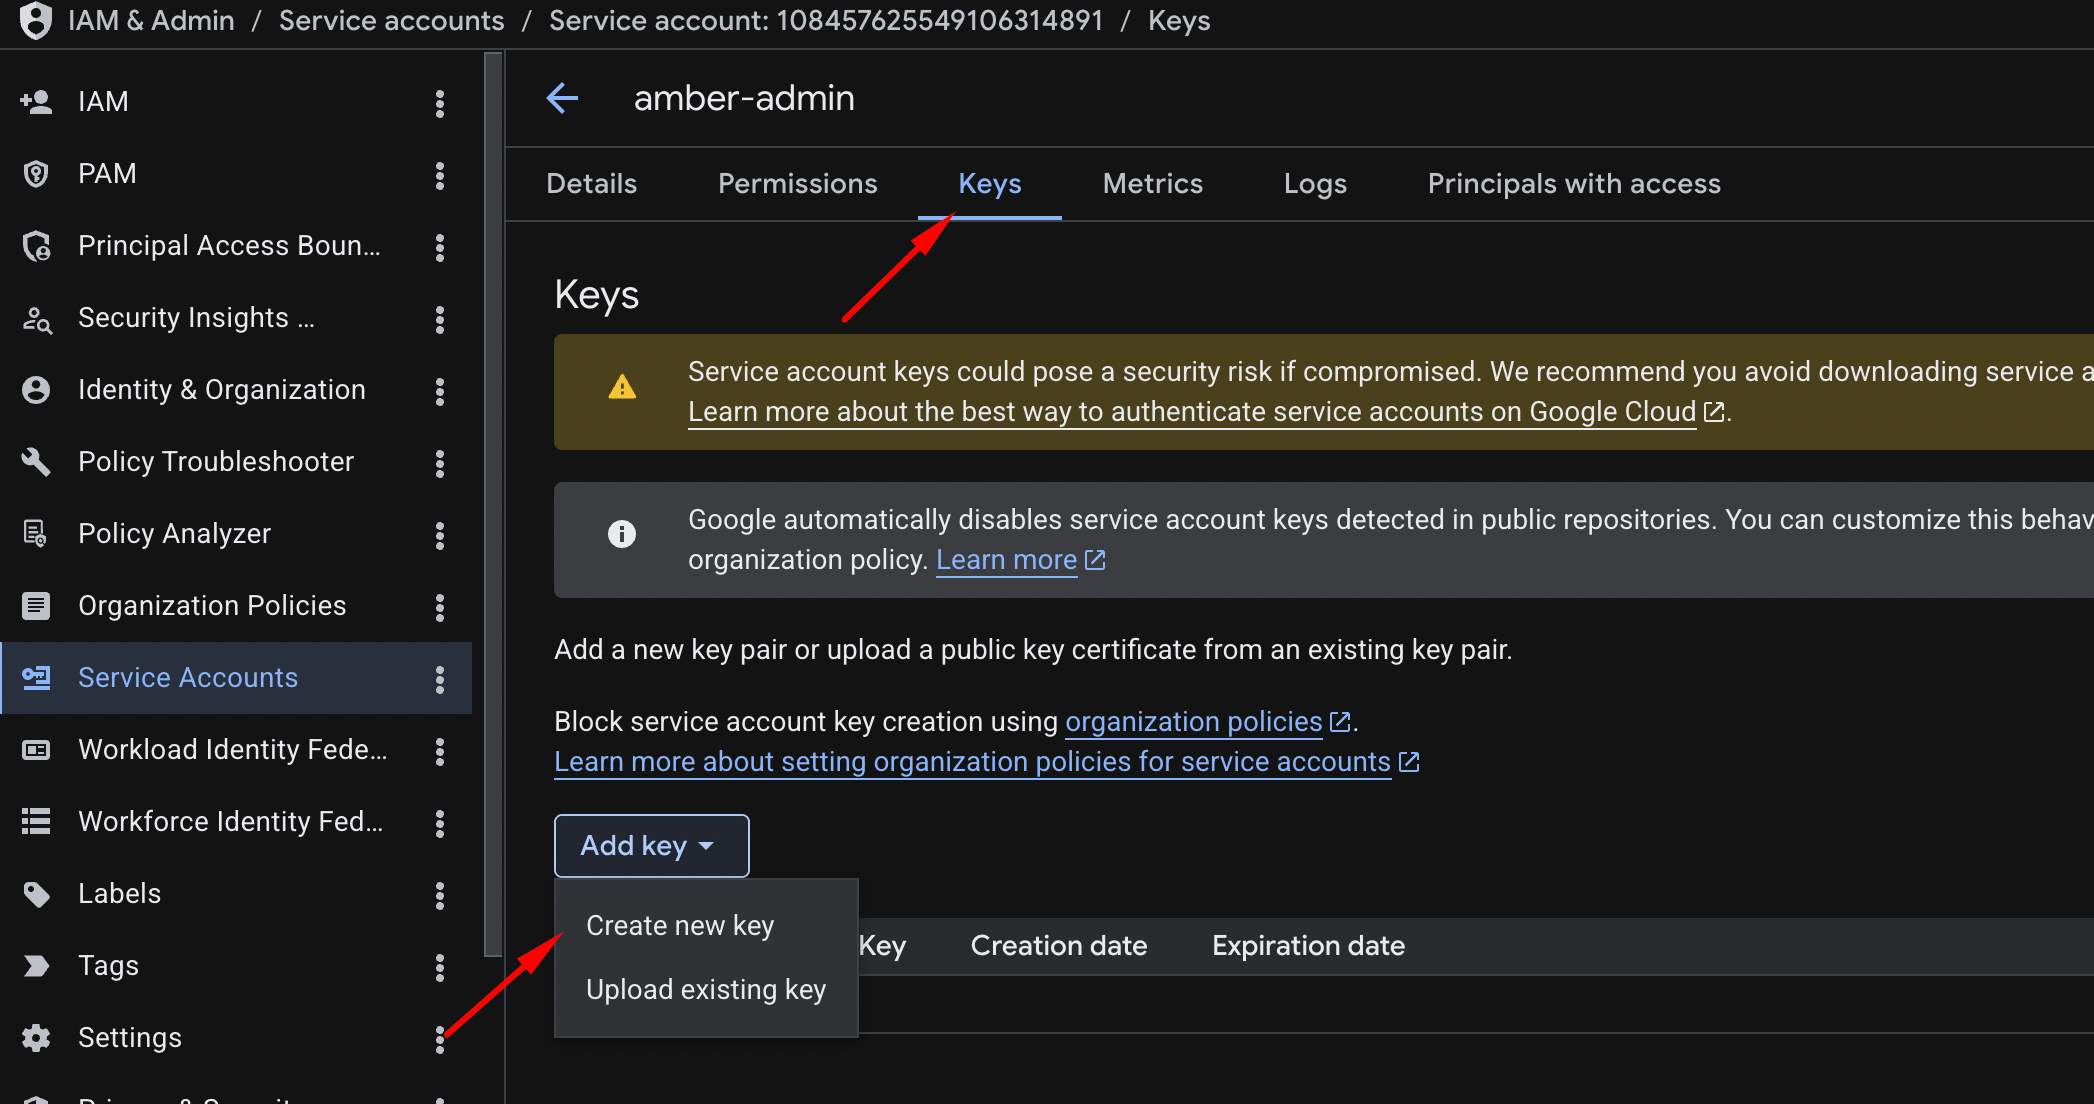Viewport: 2094px width, 1104px height.
Task: Open the Metrics tab
Action: pos(1153,184)
